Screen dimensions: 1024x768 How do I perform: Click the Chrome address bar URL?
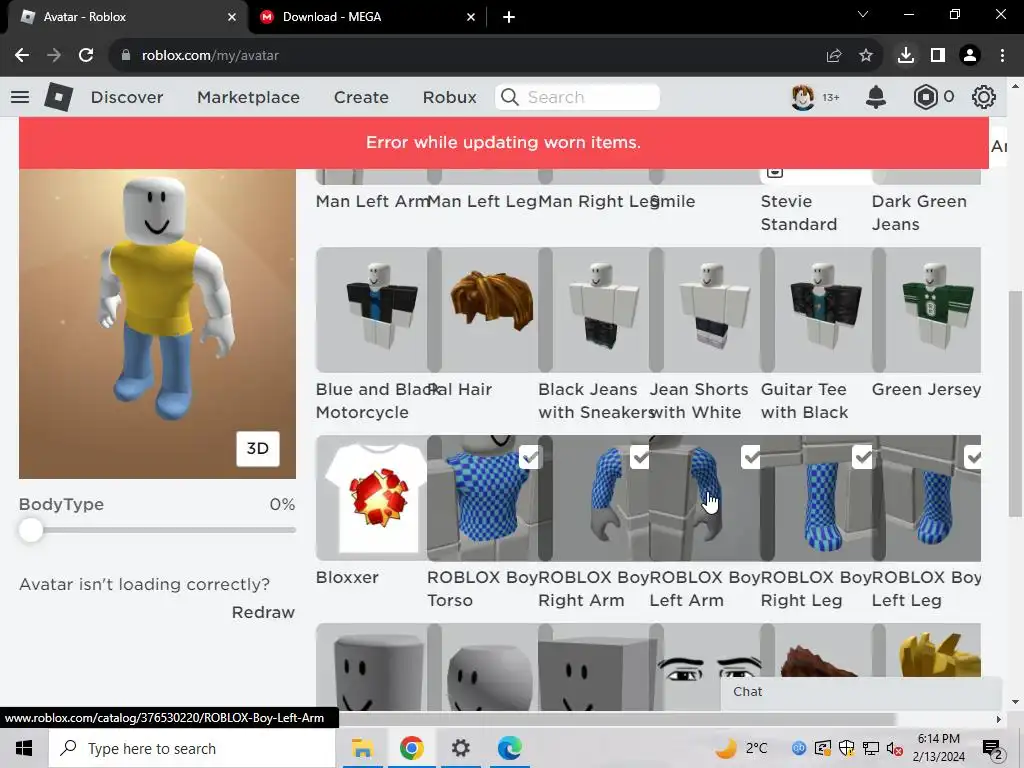click(x=210, y=56)
